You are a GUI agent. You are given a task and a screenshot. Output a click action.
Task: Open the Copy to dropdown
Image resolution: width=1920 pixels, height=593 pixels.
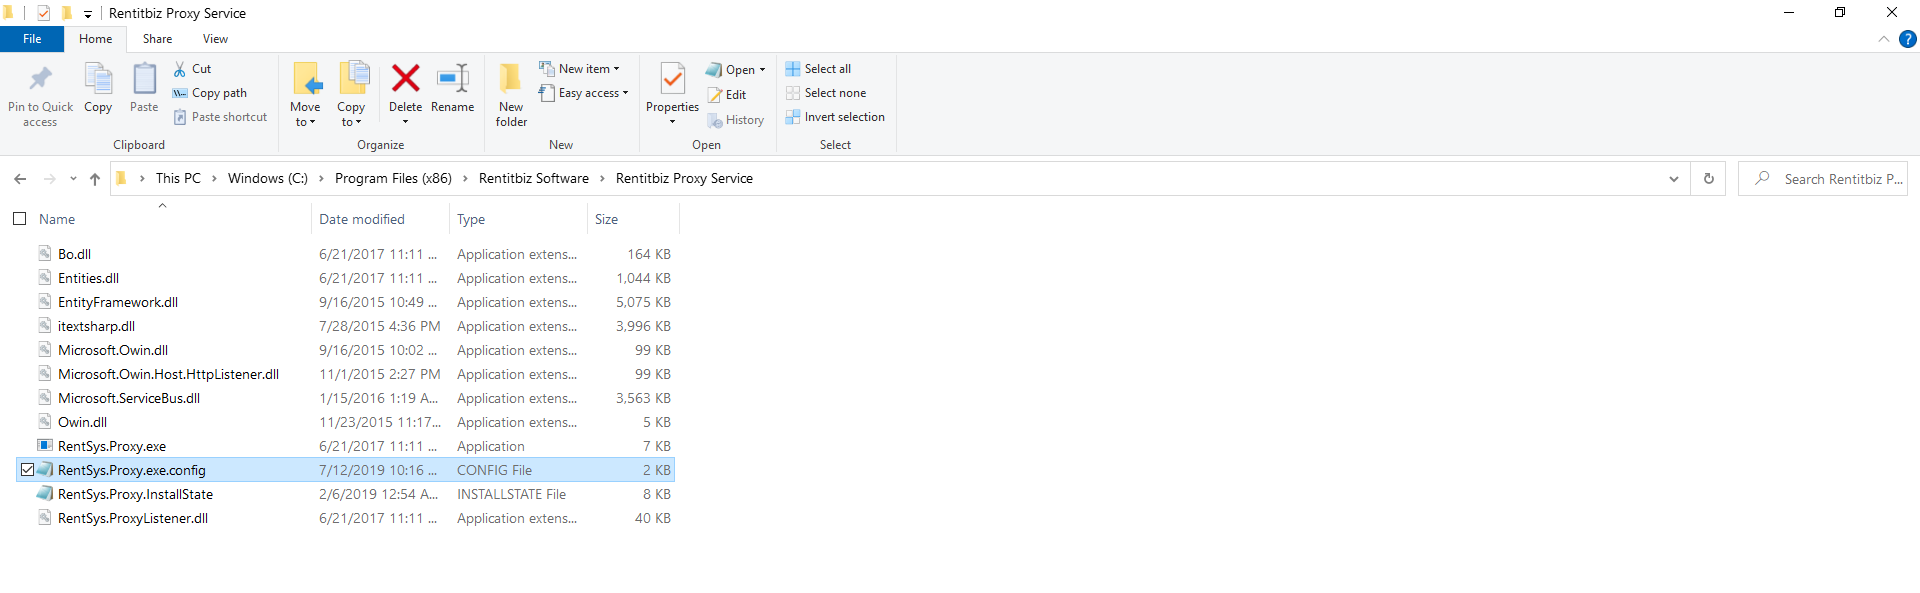pos(351,114)
